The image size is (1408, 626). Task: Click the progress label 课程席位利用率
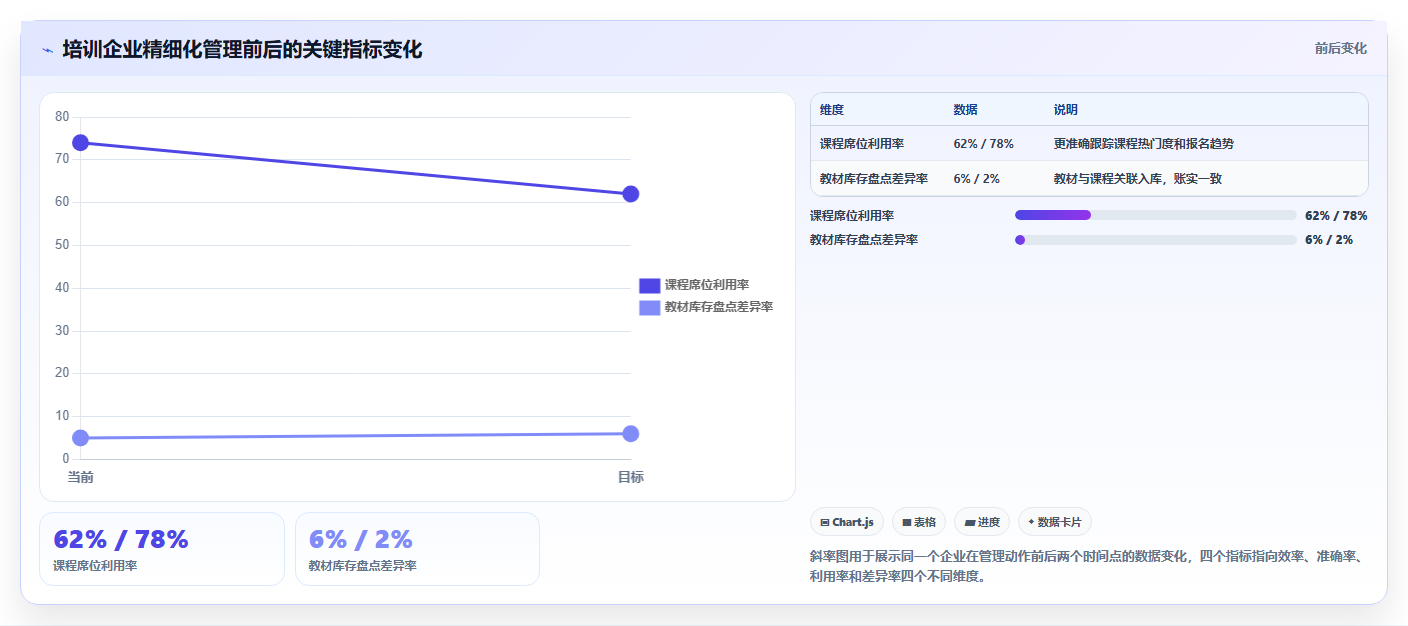click(852, 215)
